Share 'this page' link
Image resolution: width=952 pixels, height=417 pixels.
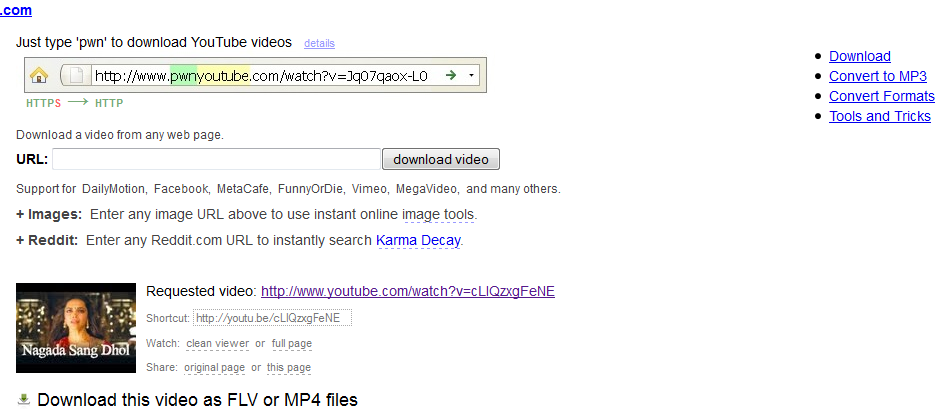click(x=289, y=368)
